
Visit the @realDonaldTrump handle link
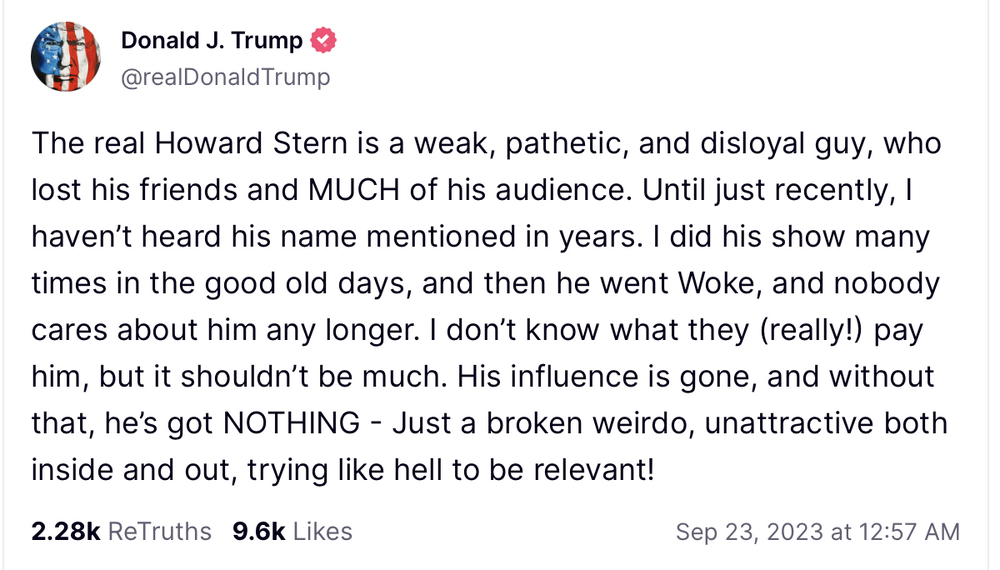pos(225,77)
